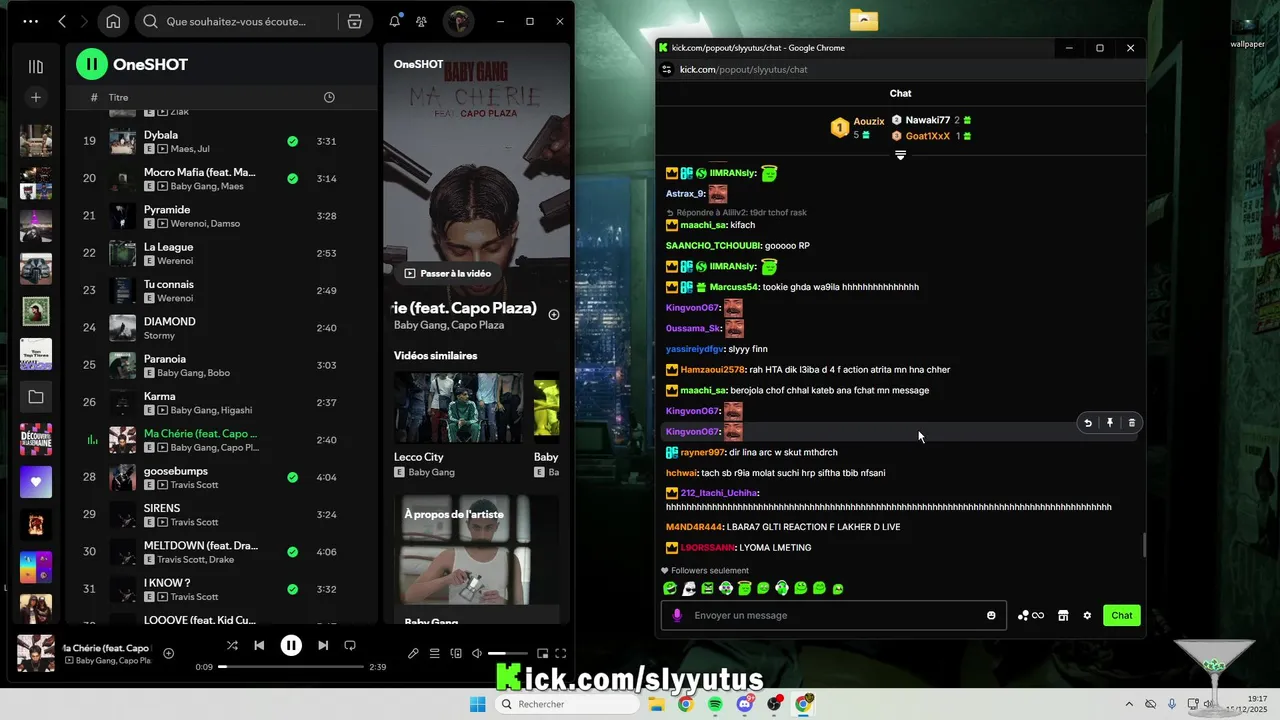Reply to hovered message with reply arrow icon
Viewport: 1280px width, 720px height.
pyautogui.click(x=1088, y=423)
